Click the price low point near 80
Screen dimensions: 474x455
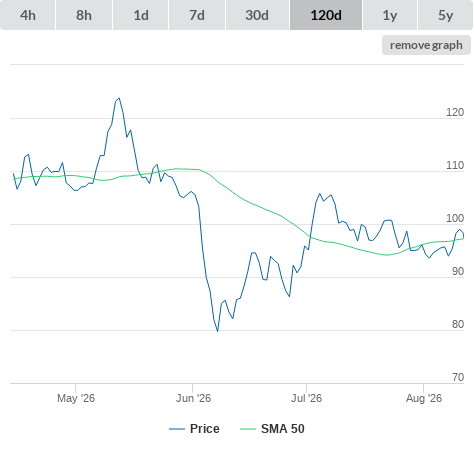tap(218, 331)
